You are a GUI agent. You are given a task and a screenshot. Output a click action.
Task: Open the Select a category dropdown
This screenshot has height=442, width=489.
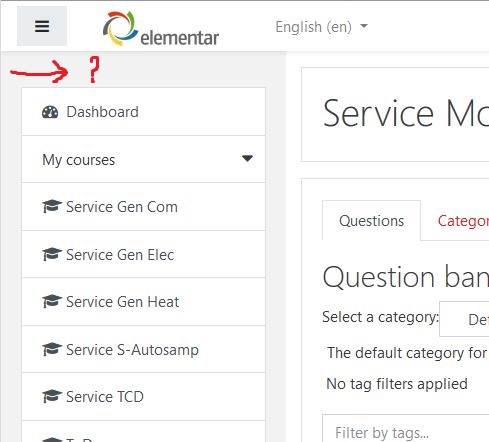pyautogui.click(x=464, y=319)
